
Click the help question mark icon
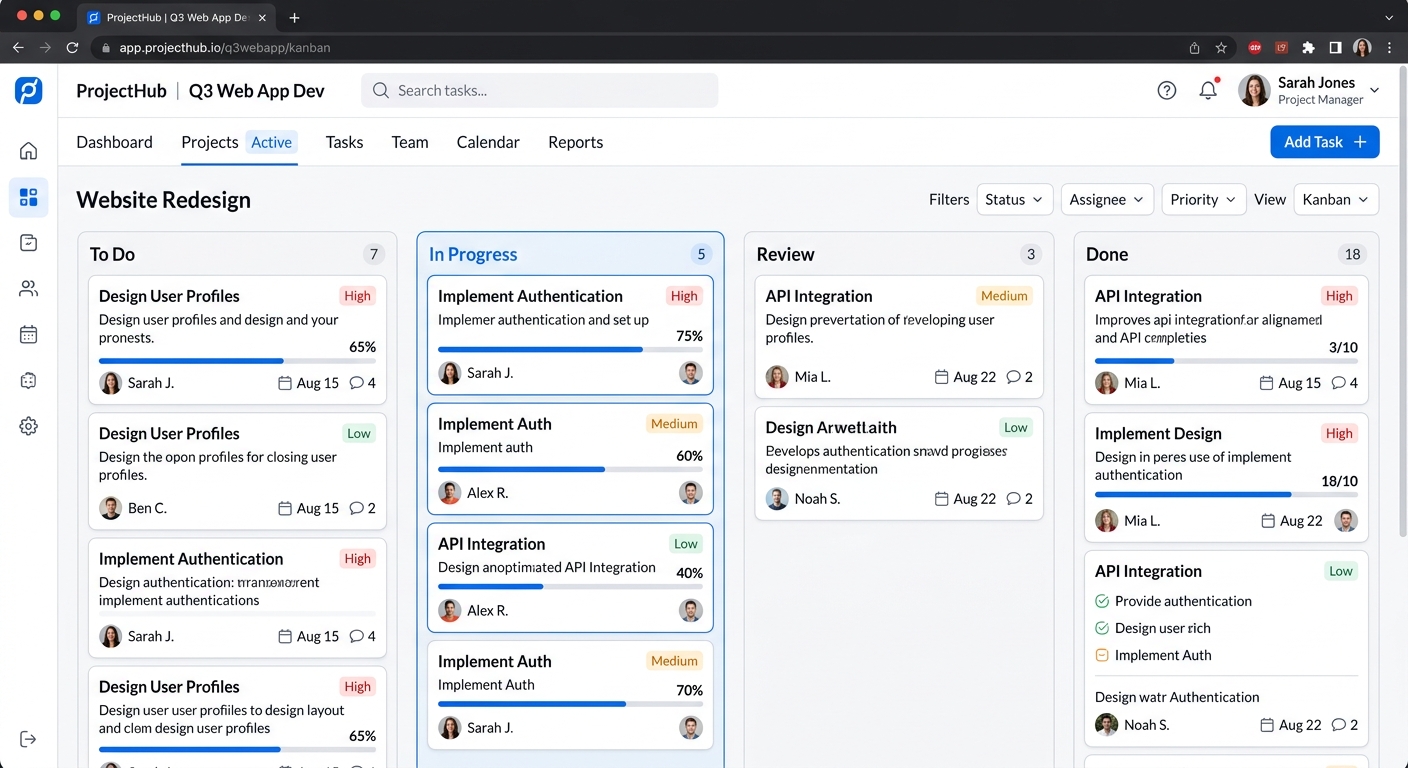pyautogui.click(x=1167, y=90)
